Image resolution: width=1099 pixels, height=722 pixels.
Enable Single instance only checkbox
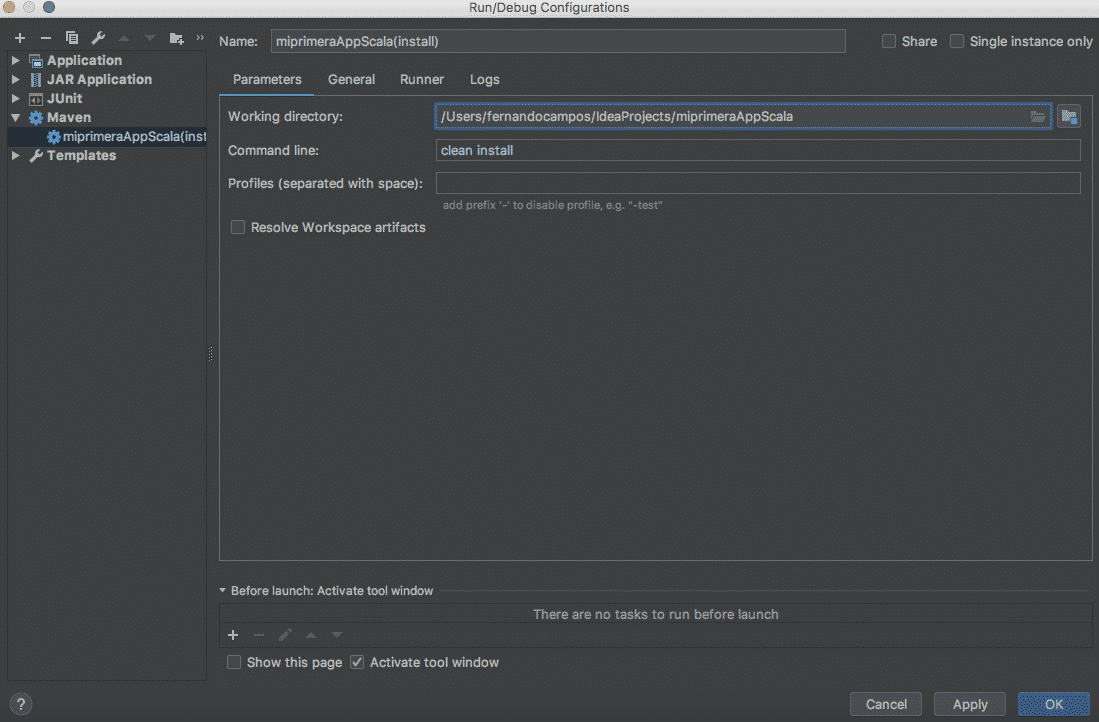click(957, 41)
